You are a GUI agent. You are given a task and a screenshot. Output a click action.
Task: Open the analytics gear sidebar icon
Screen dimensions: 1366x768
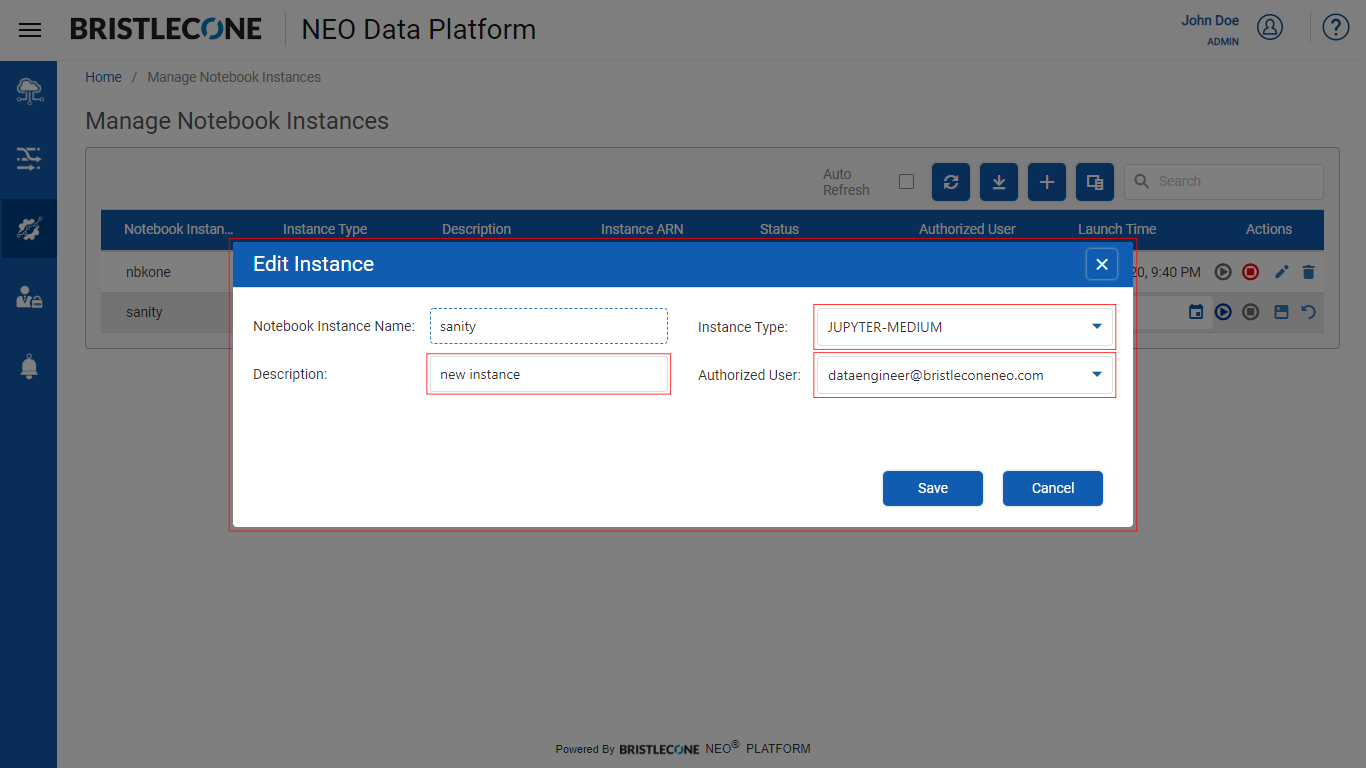29,229
